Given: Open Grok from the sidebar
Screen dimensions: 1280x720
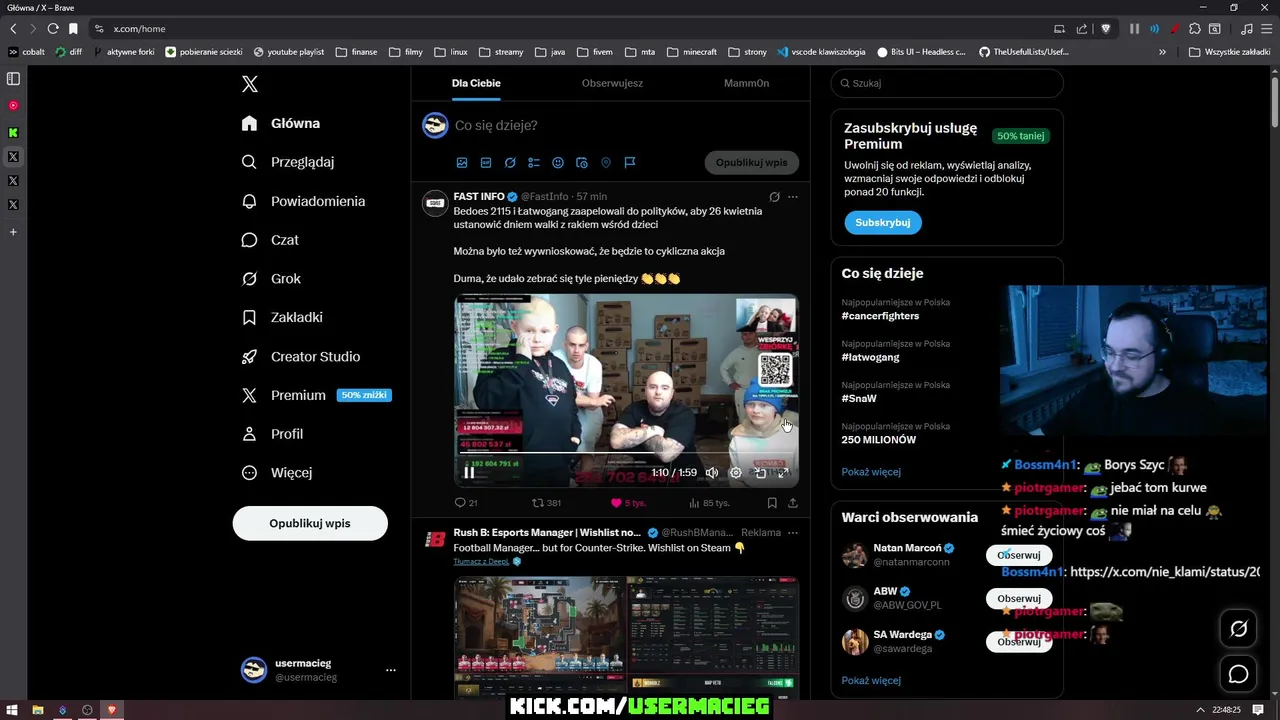Looking at the screenshot, I should pos(271,279).
